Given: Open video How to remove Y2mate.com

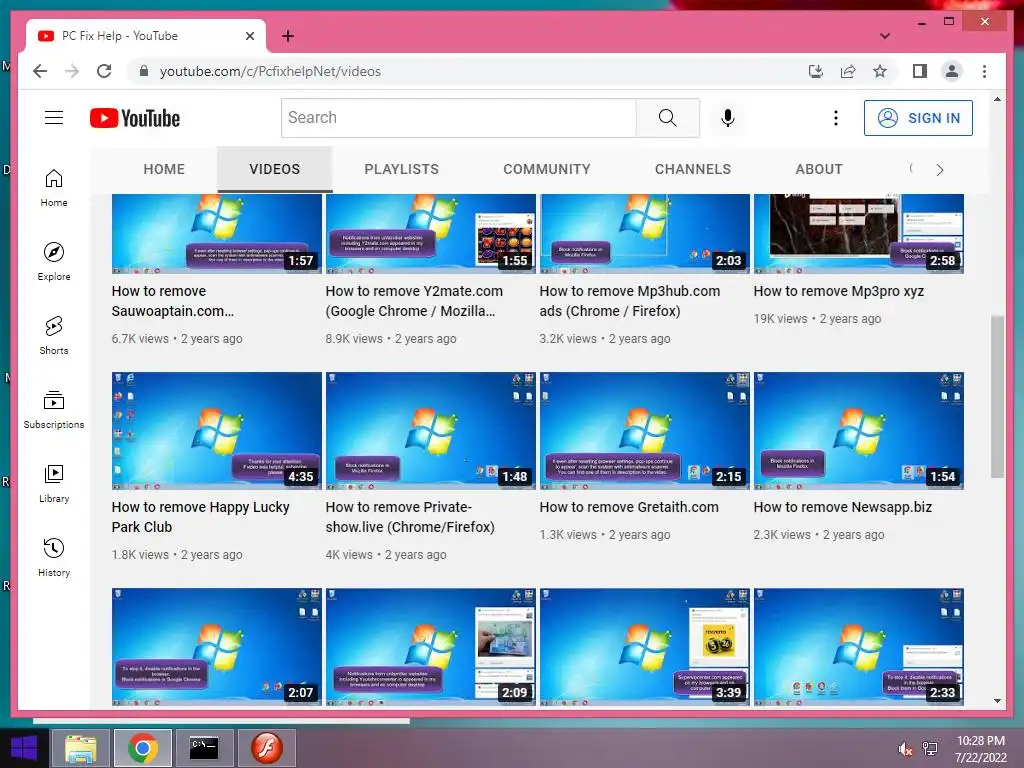Looking at the screenshot, I should click(x=414, y=301).
